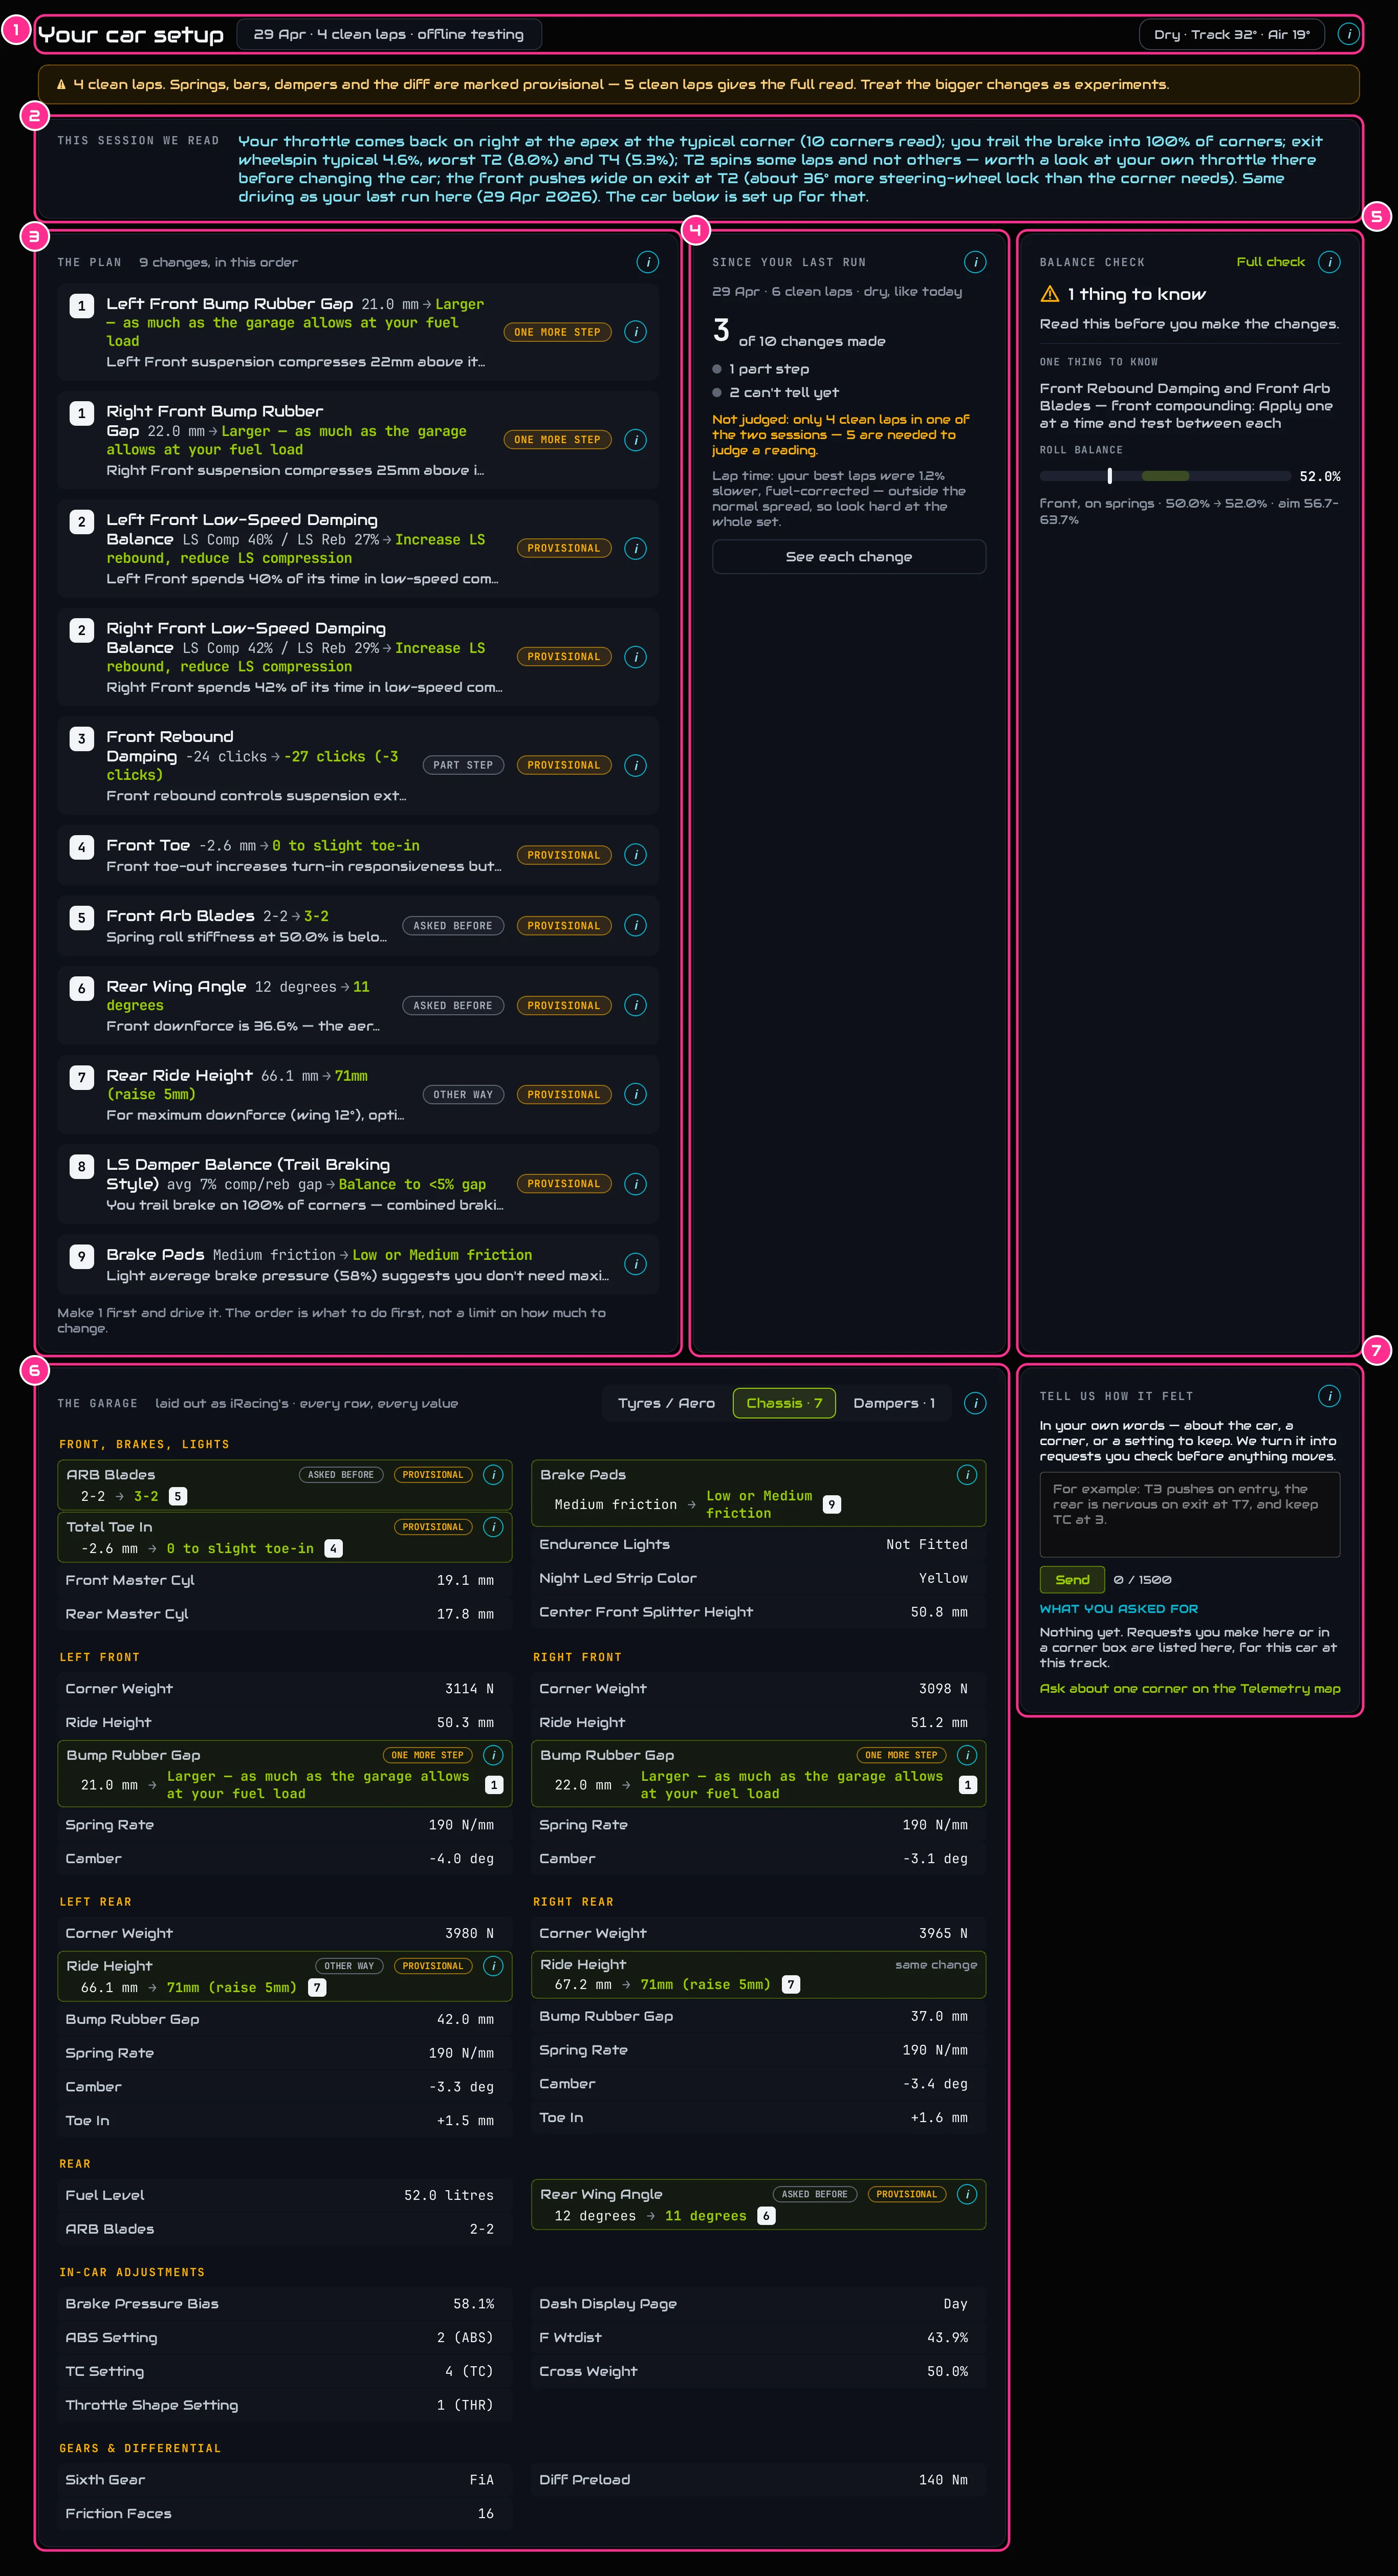The height and width of the screenshot is (2576, 1398).
Task: Show info for Left Front Low-Speed Damping Balance
Action: tap(635, 548)
